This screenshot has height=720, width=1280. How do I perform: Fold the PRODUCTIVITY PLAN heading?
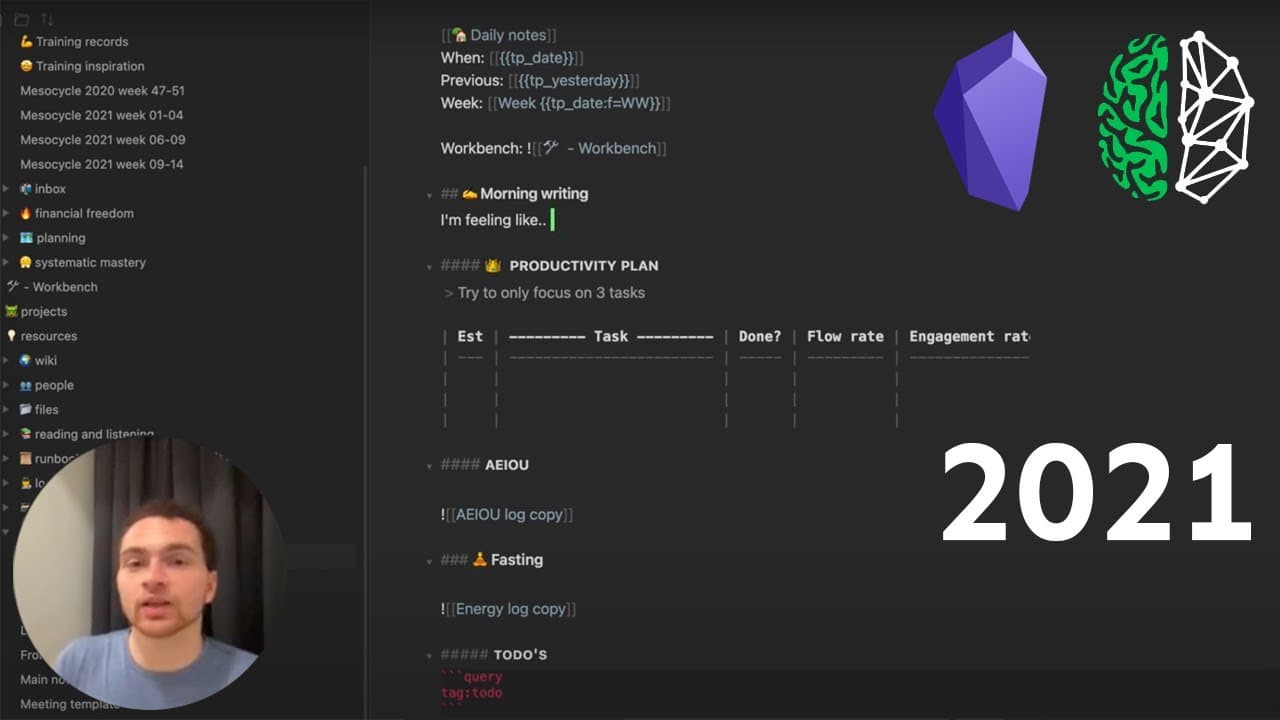click(429, 266)
